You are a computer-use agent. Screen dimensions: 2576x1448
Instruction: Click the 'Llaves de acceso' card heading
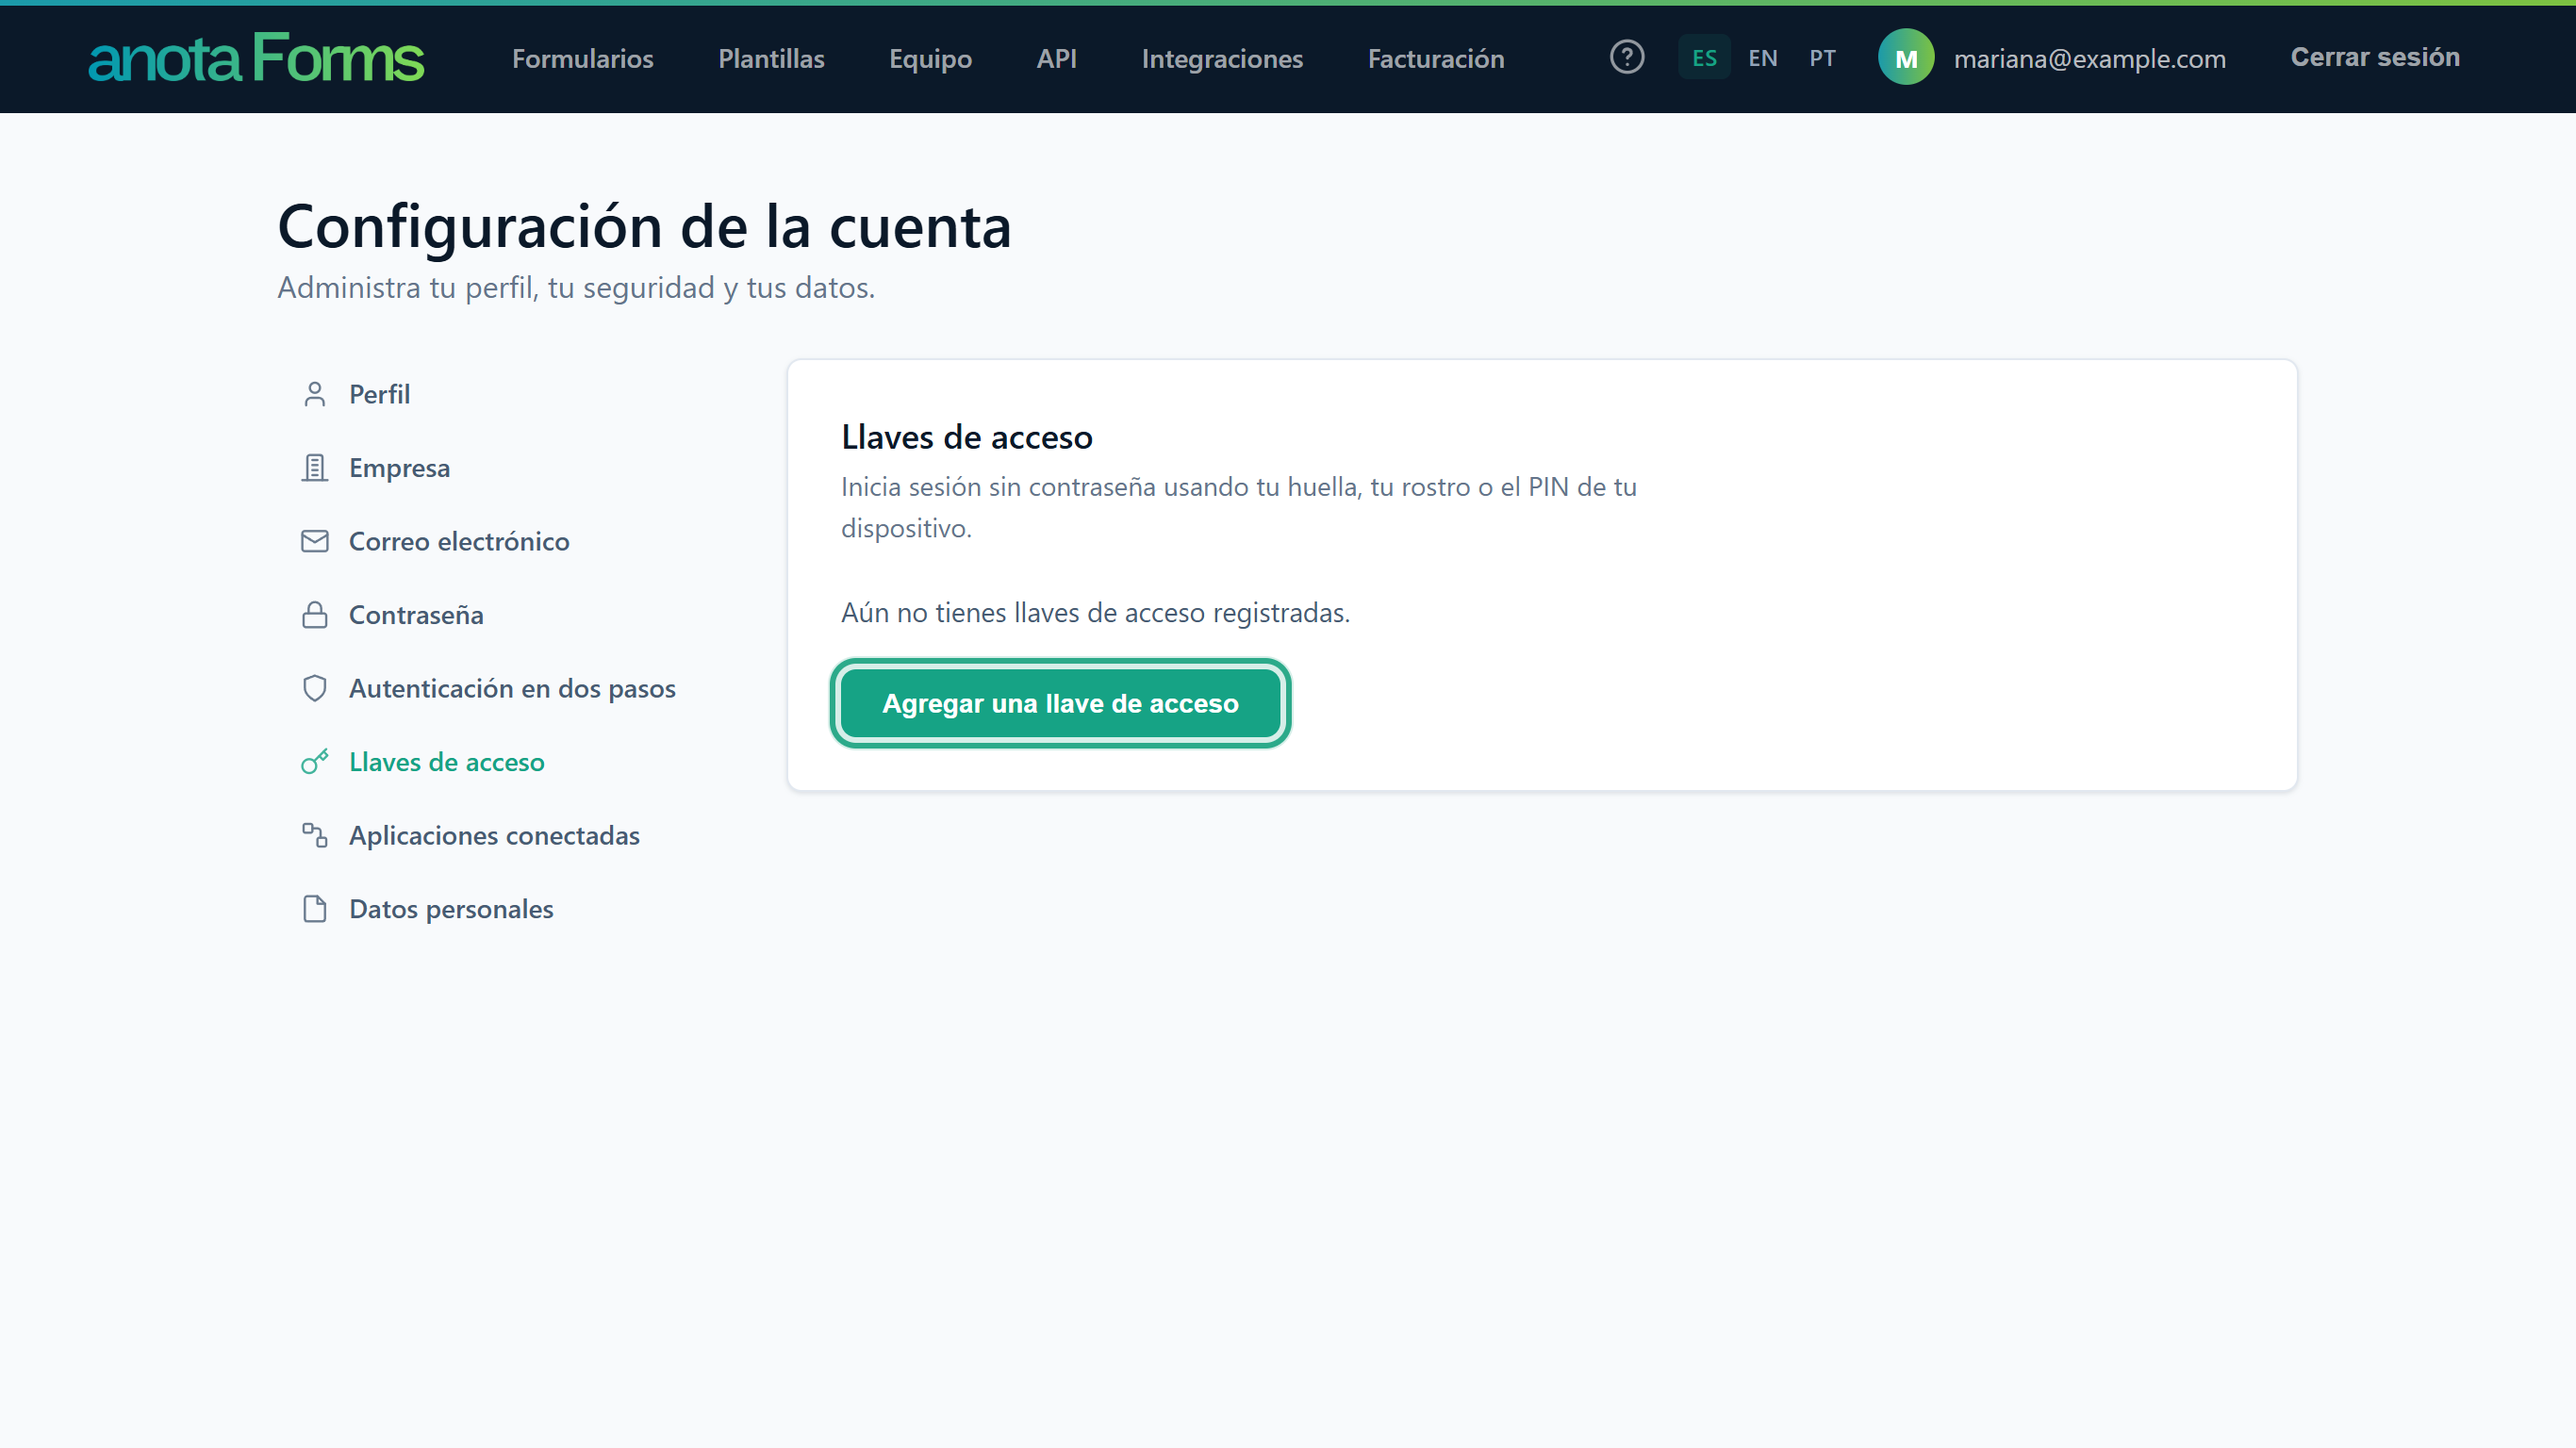tap(967, 437)
